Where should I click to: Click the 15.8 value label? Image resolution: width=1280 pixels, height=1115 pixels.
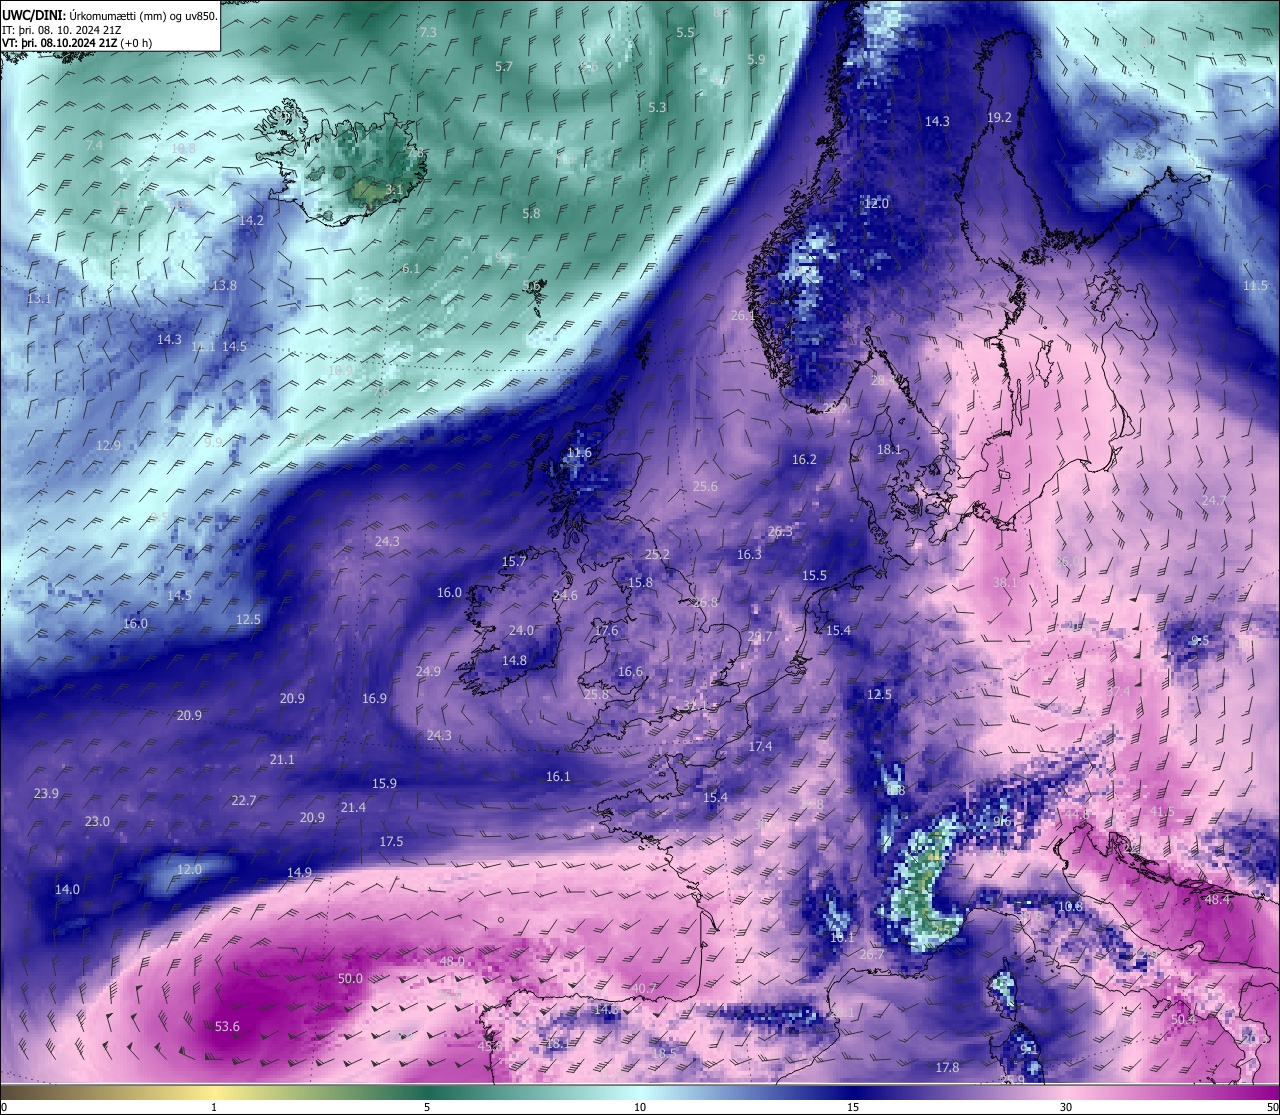pos(640,582)
